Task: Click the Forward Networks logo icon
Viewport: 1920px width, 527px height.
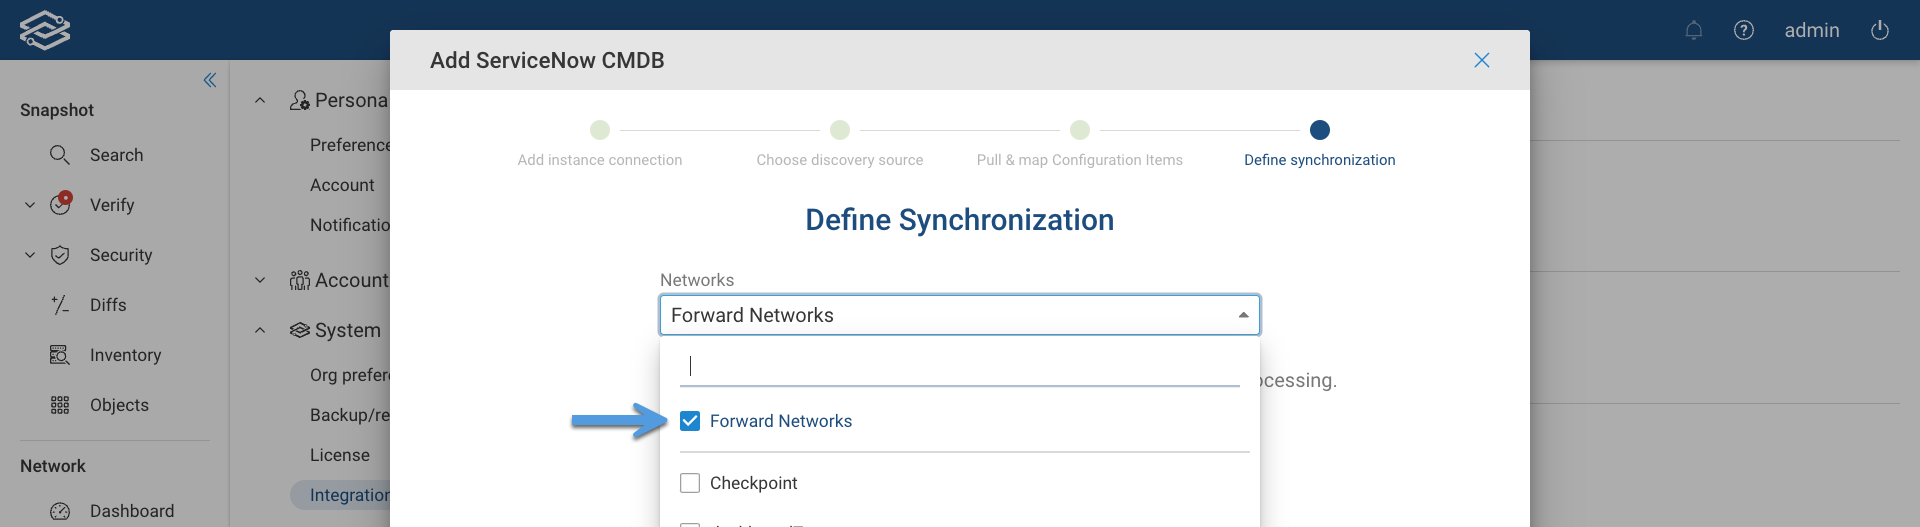Action: tap(45, 30)
